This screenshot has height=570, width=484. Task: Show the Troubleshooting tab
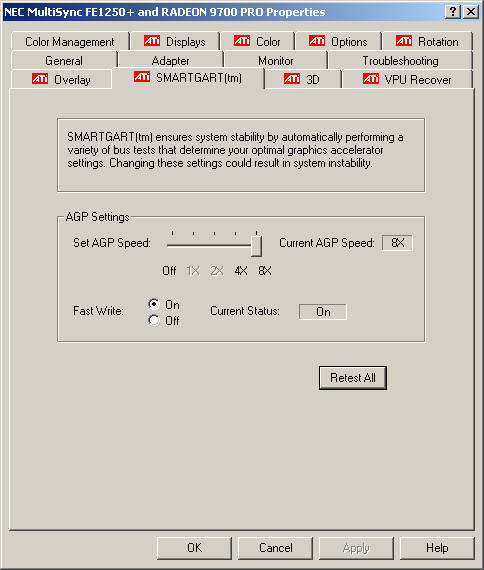[400, 61]
